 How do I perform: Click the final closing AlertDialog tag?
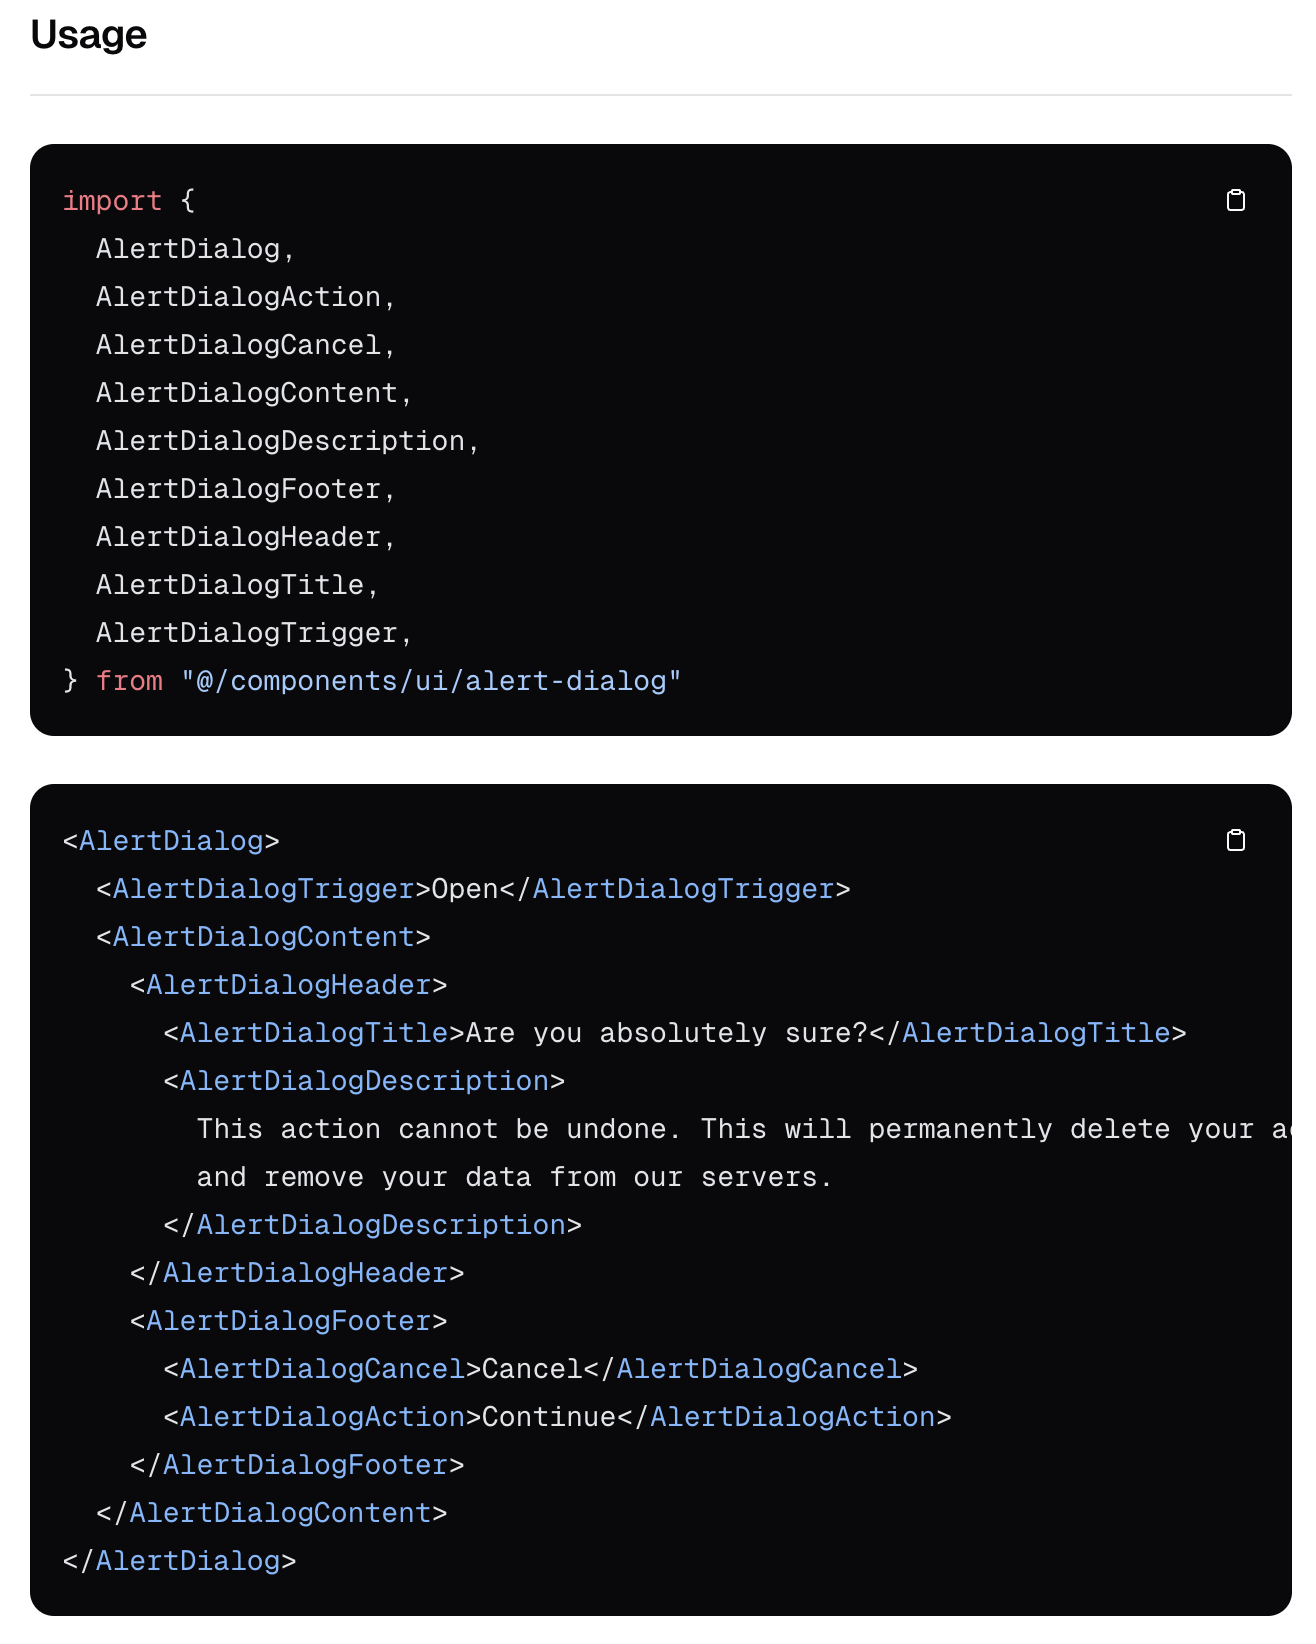coord(179,1561)
